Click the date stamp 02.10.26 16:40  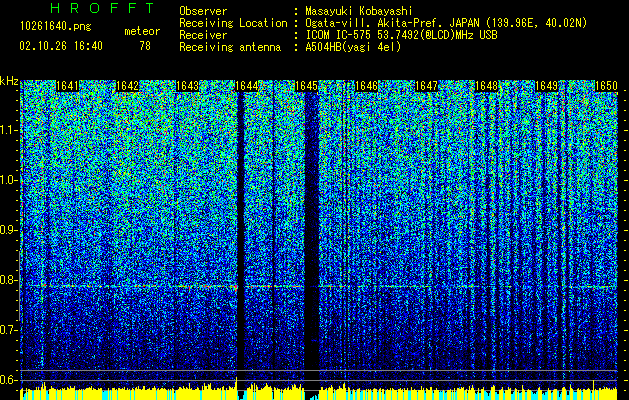coord(61,46)
